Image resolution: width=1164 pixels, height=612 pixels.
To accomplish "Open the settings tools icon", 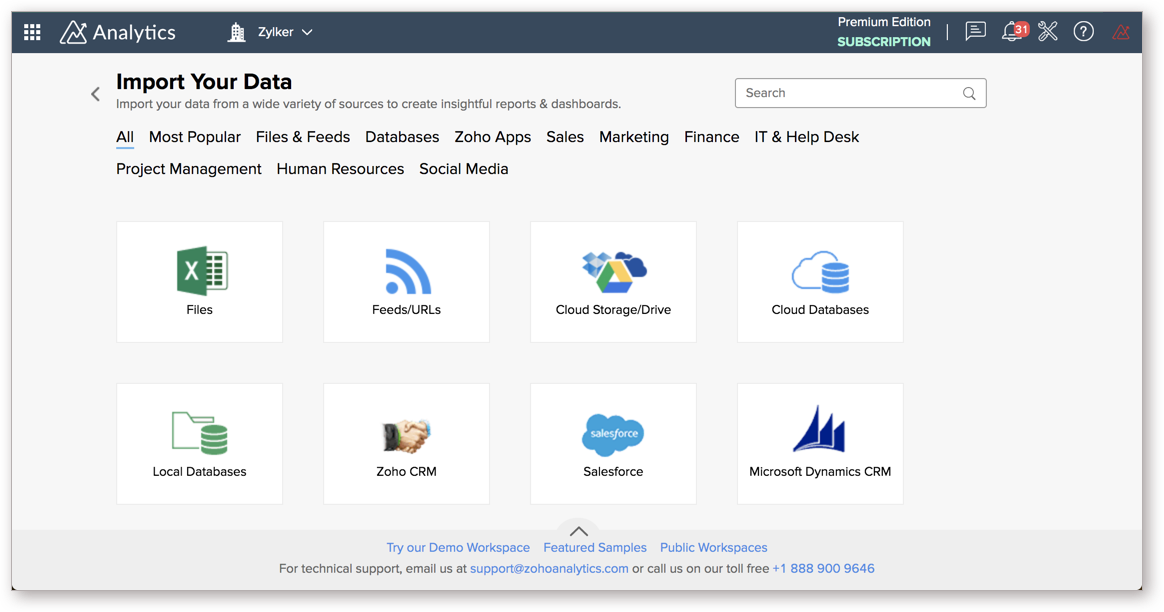I will tap(1048, 31).
